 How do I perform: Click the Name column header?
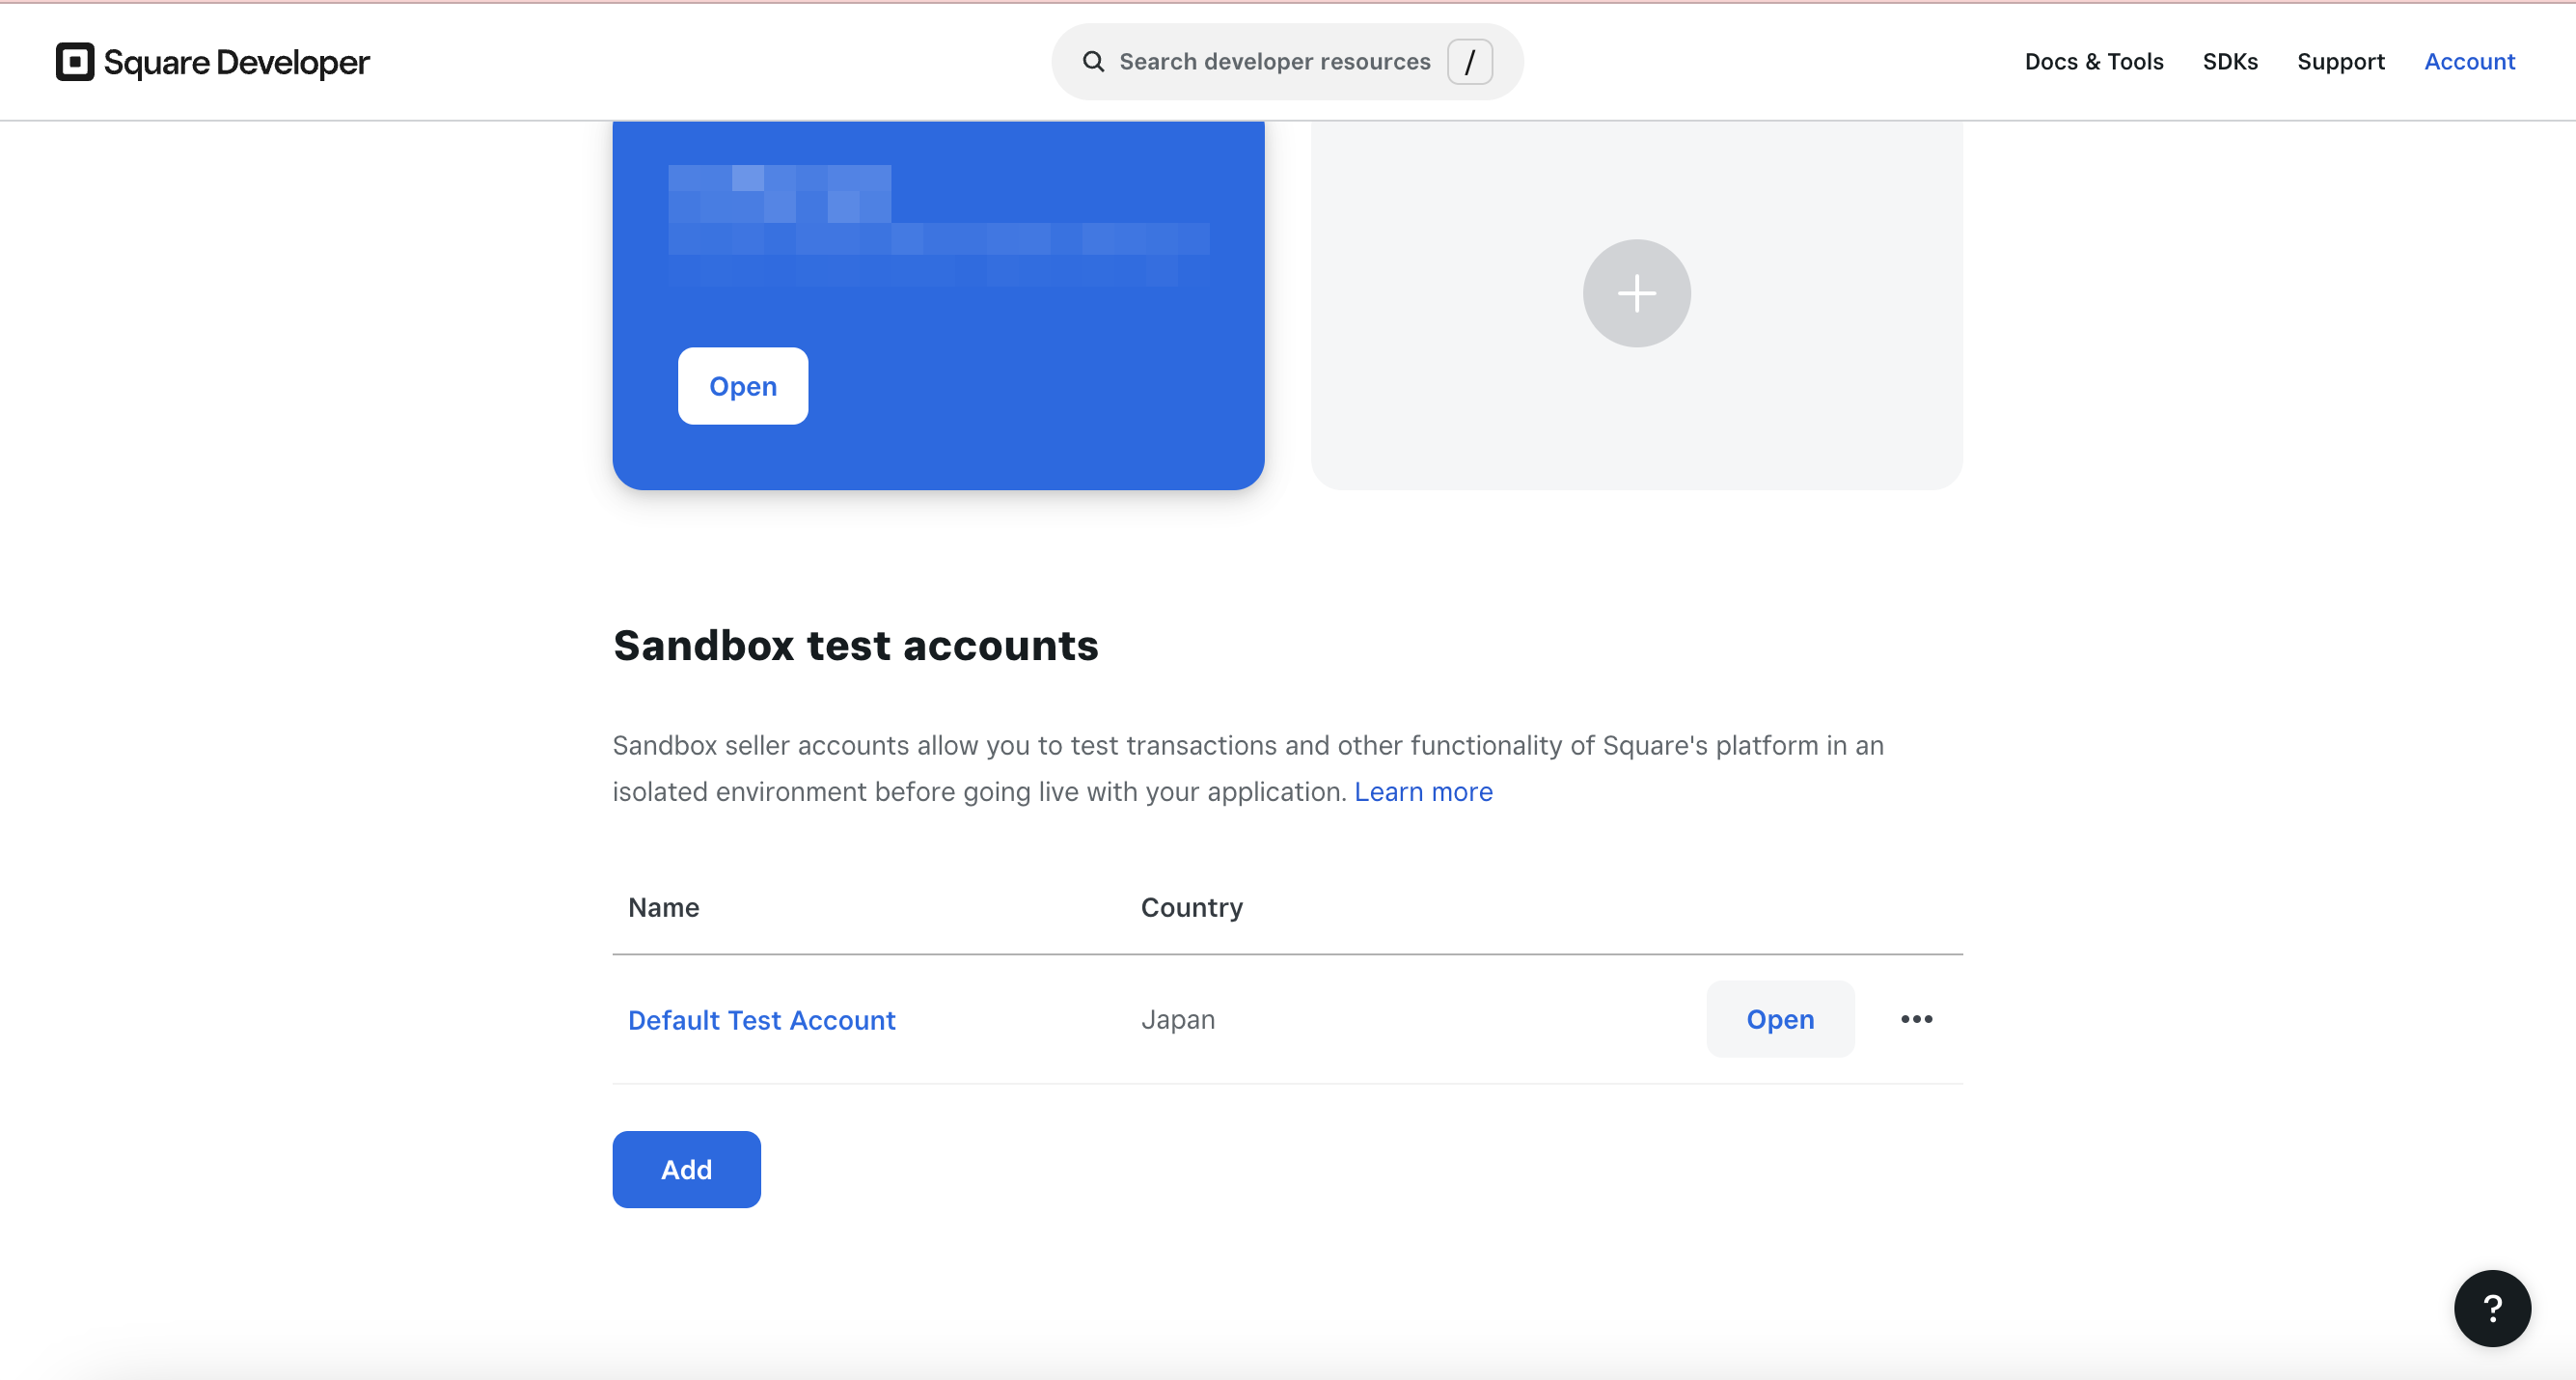663,907
